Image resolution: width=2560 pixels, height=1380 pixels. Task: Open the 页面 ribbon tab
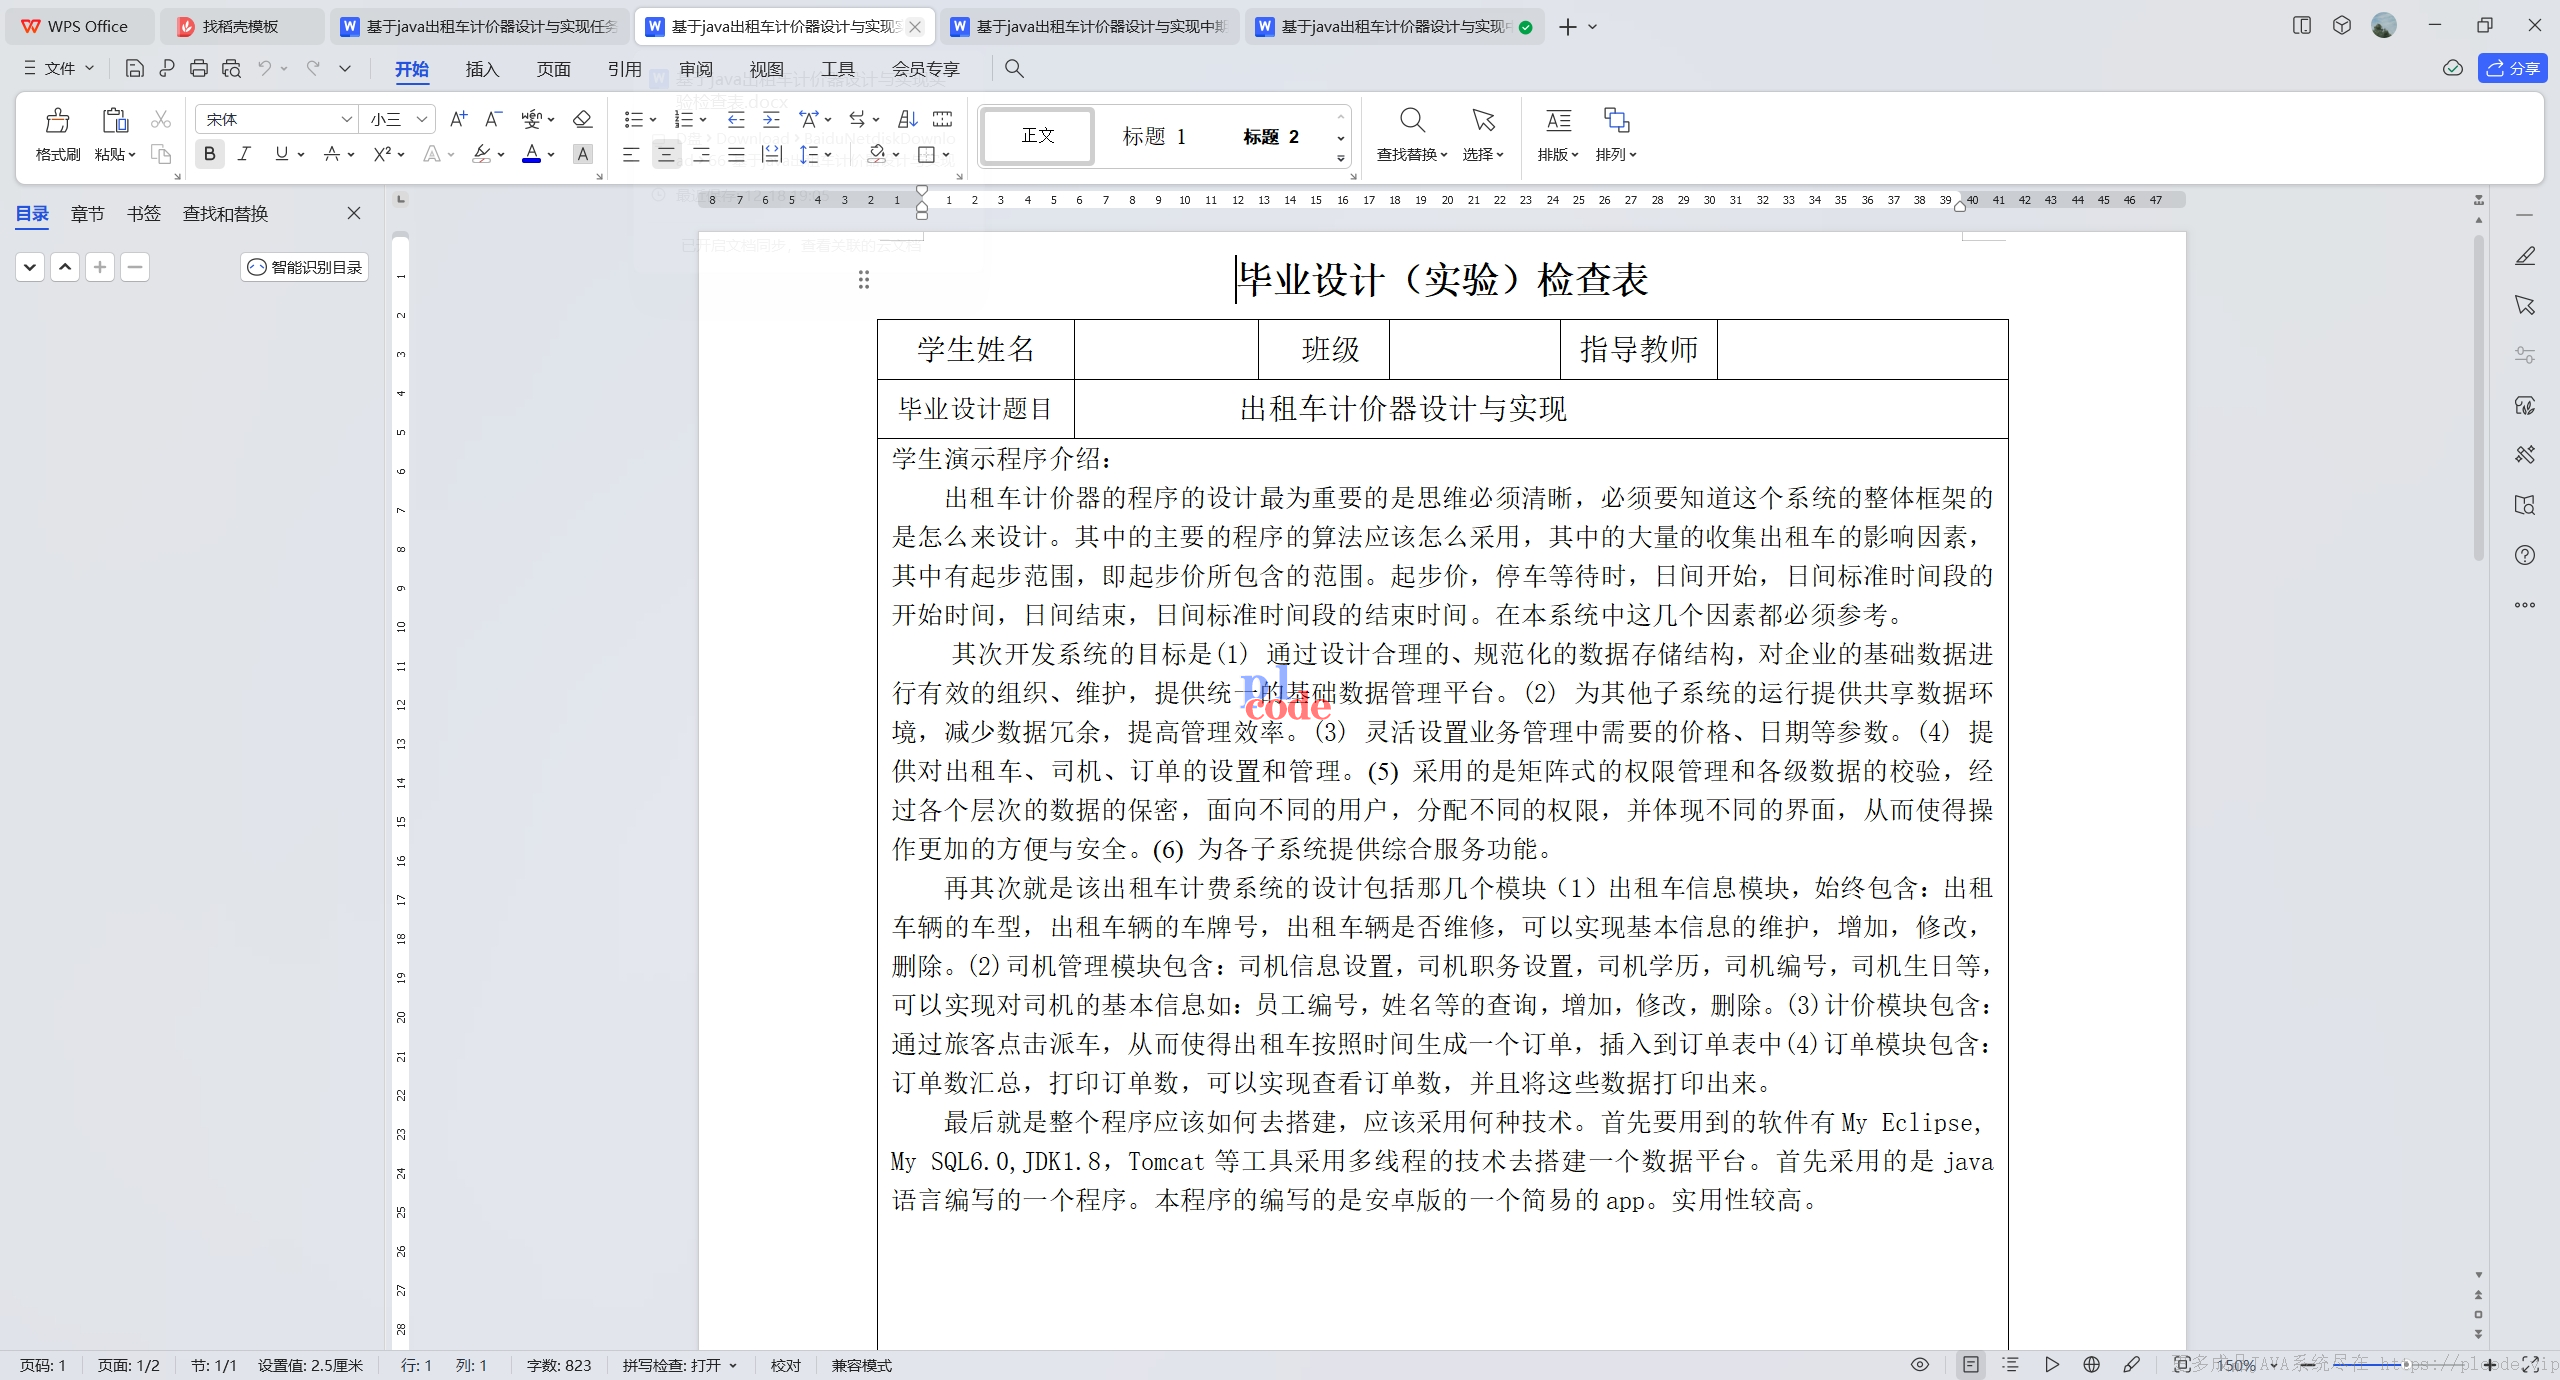553,68
